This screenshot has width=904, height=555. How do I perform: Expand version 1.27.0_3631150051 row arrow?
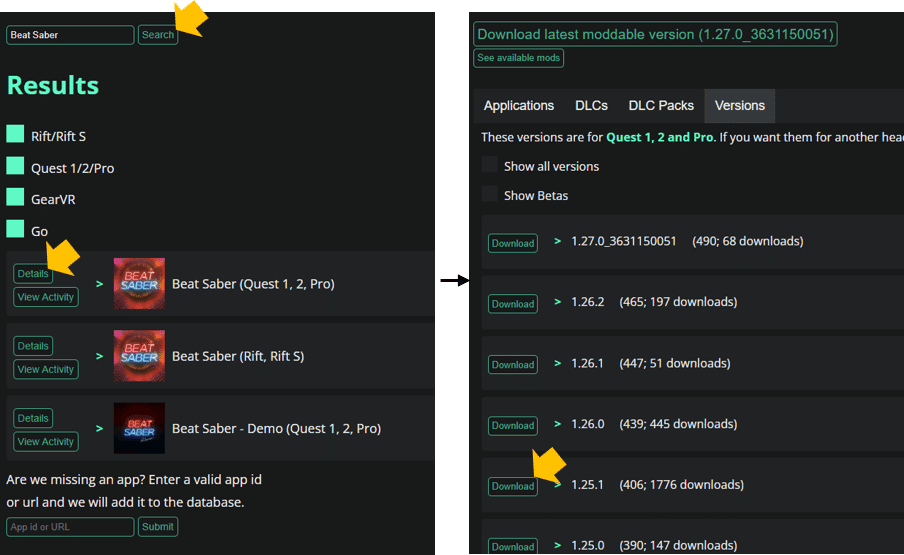click(x=558, y=241)
